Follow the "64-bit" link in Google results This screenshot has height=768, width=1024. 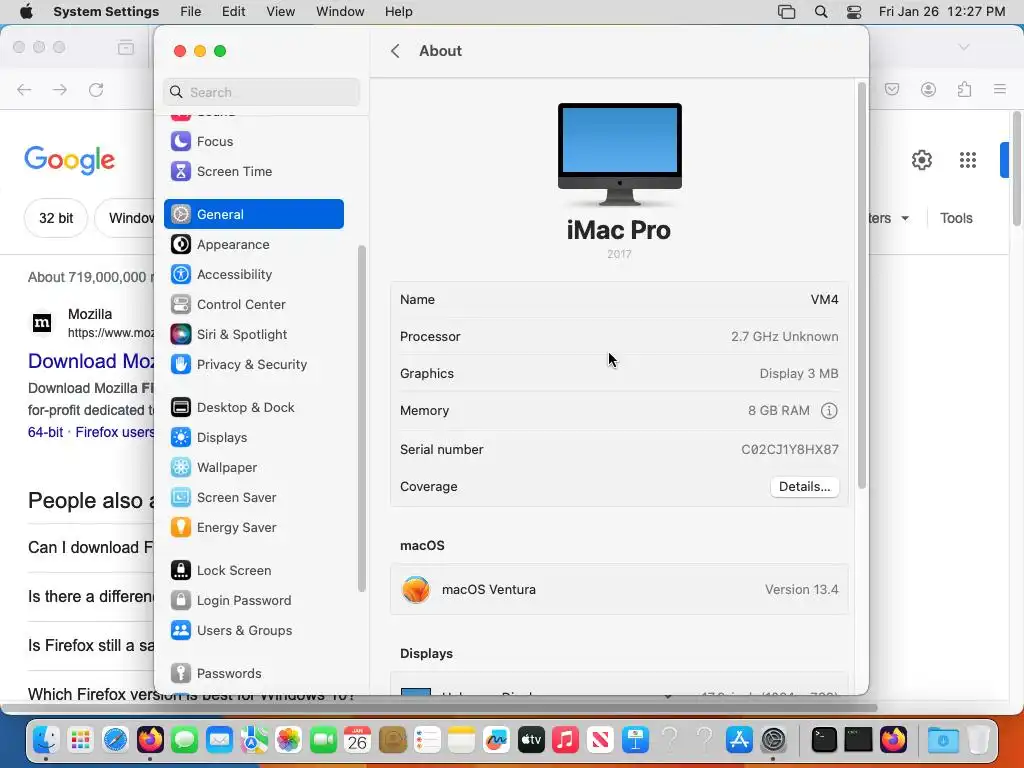point(46,432)
